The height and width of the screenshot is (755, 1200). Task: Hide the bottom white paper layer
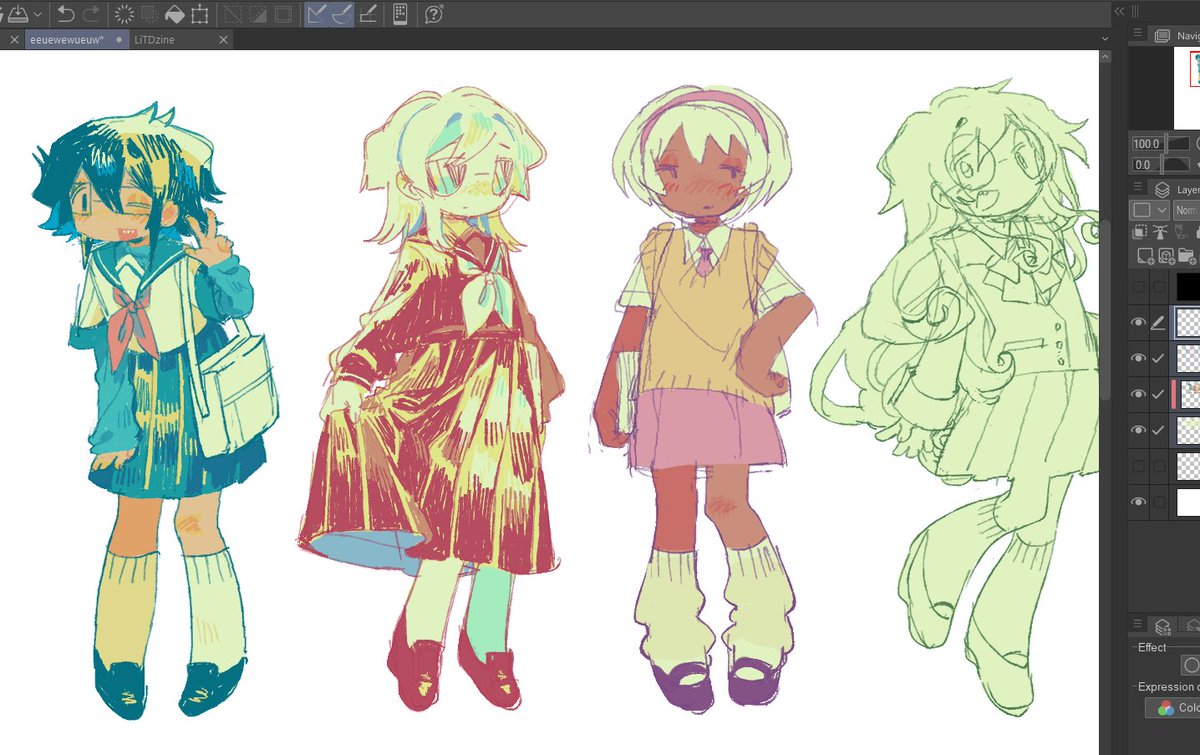click(x=1138, y=502)
